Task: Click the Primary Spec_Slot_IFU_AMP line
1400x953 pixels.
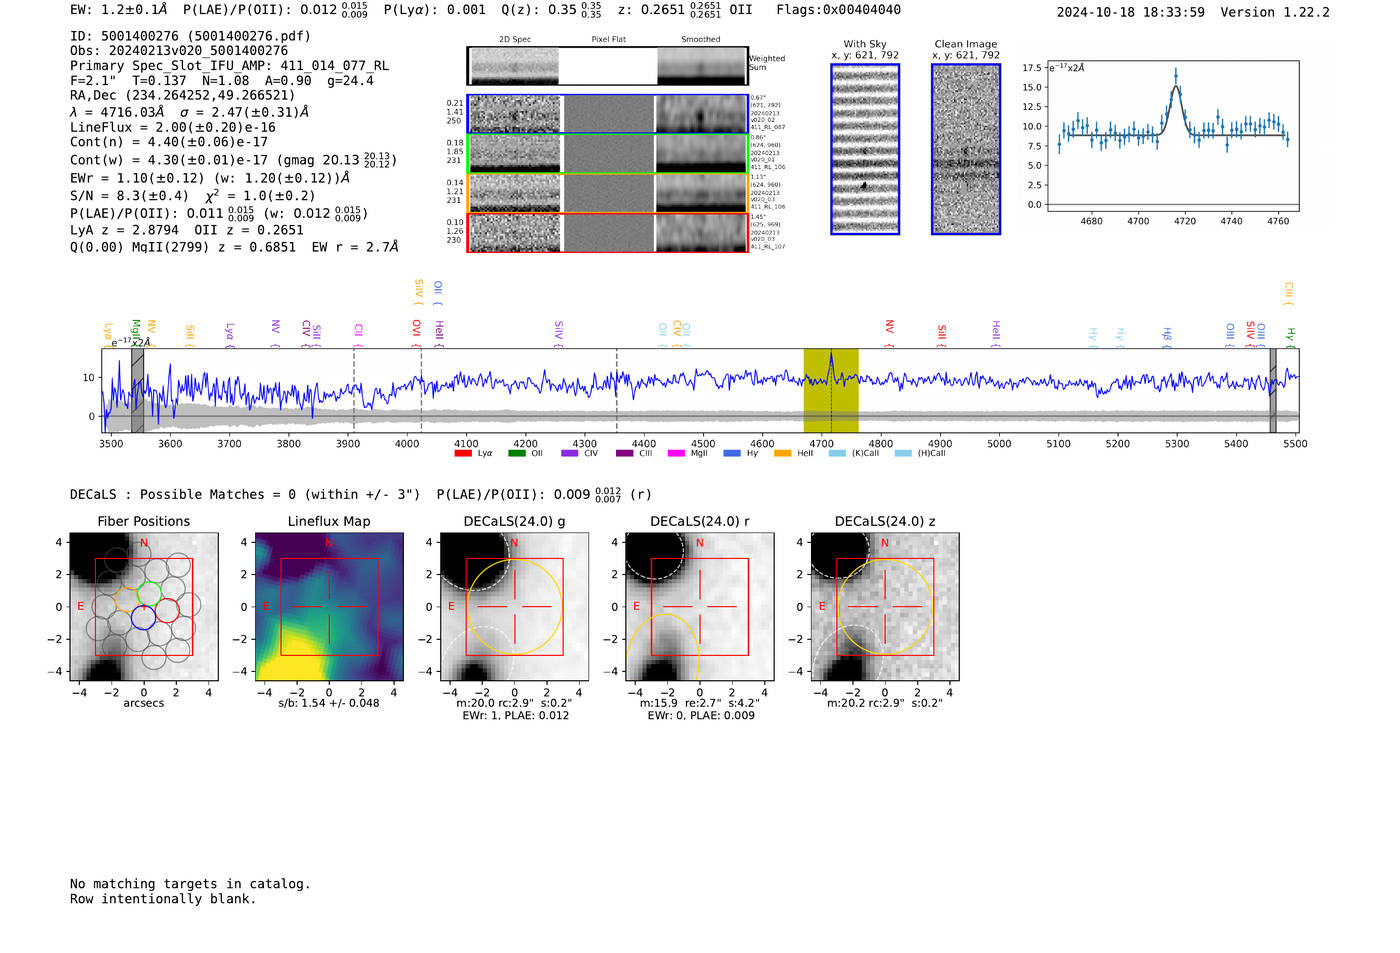Action: point(229,65)
